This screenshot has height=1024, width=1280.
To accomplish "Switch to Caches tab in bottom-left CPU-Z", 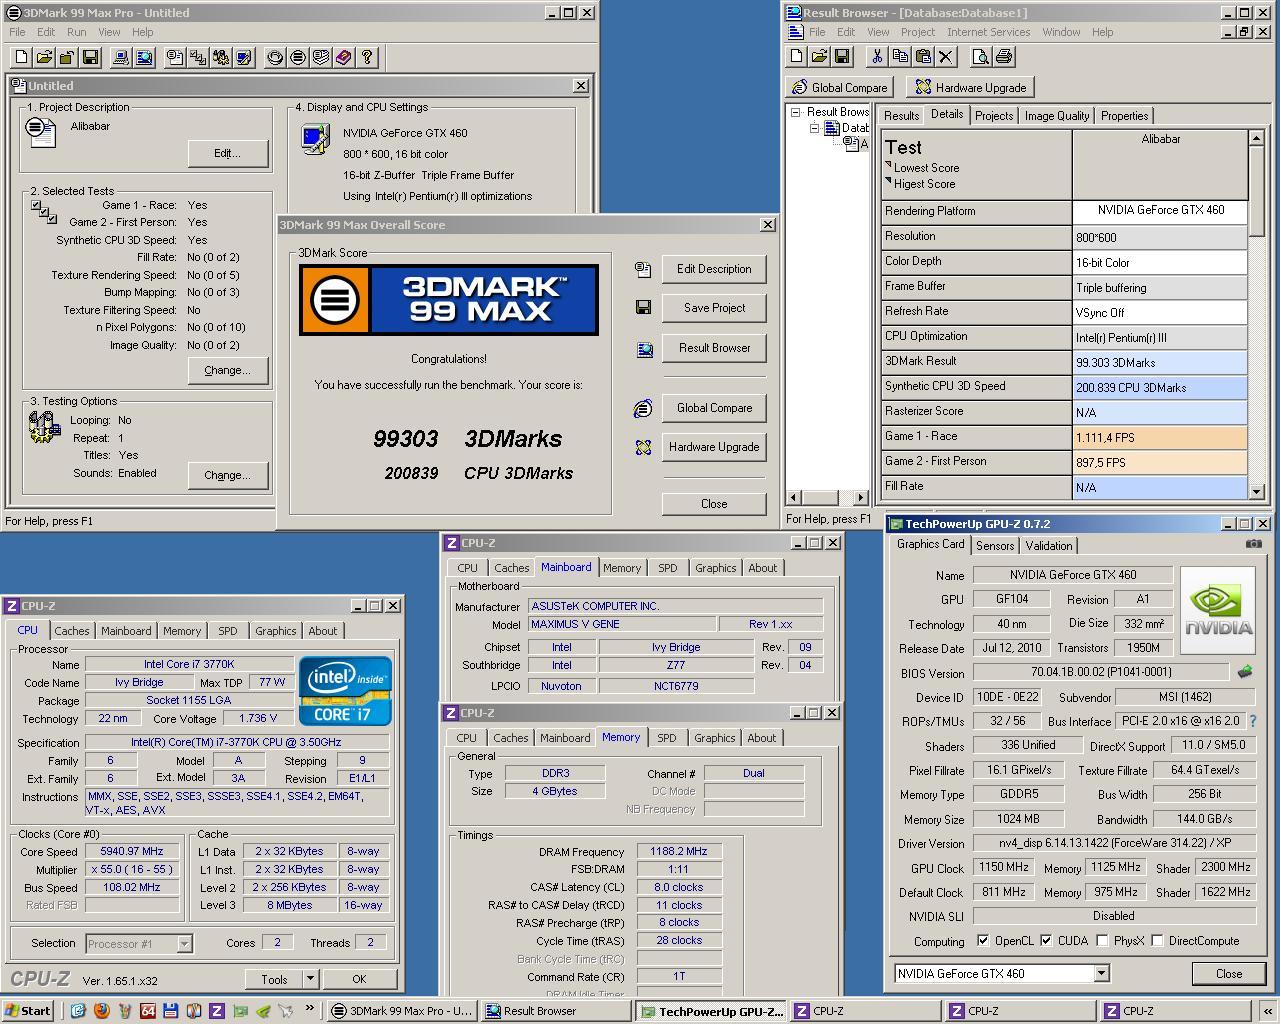I will (x=72, y=631).
